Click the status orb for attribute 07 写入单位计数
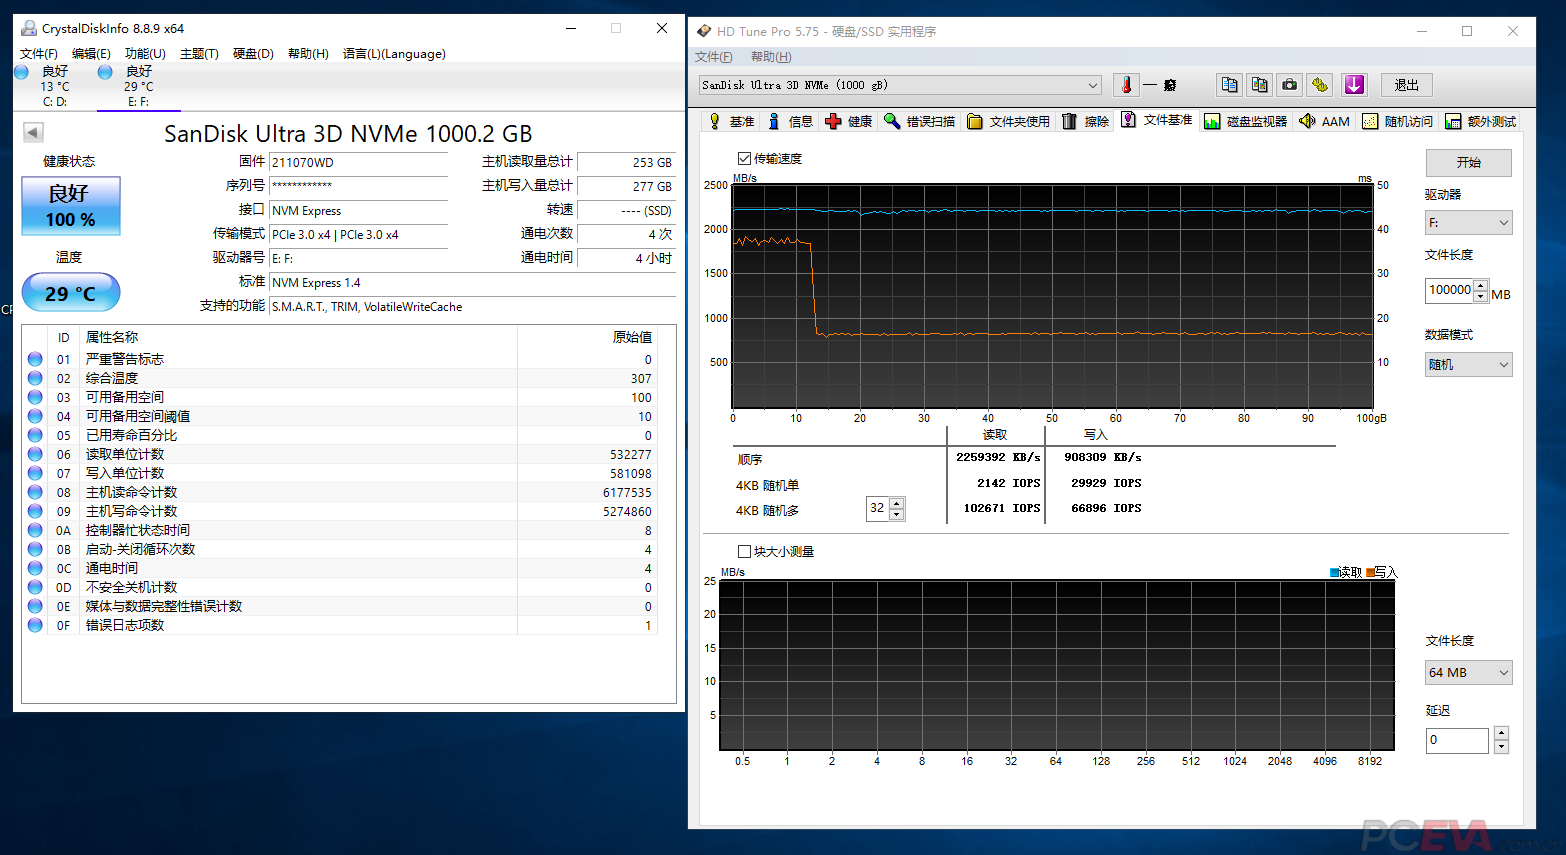The width and height of the screenshot is (1566, 855). click(x=35, y=473)
